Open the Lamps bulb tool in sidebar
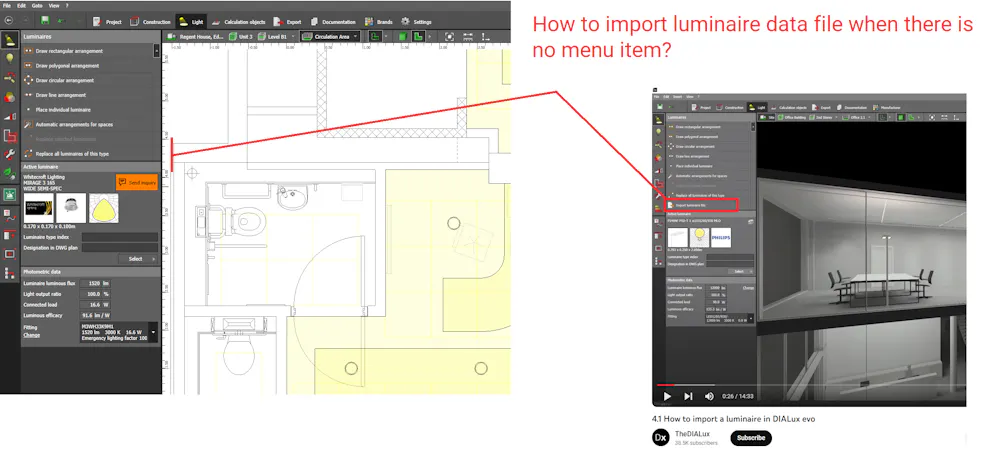 pos(10,59)
